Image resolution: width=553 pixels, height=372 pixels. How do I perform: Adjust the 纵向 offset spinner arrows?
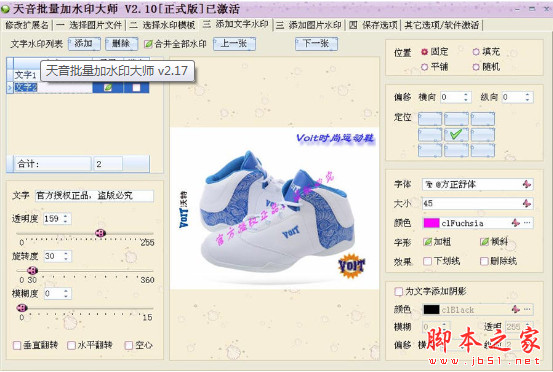pos(528,97)
